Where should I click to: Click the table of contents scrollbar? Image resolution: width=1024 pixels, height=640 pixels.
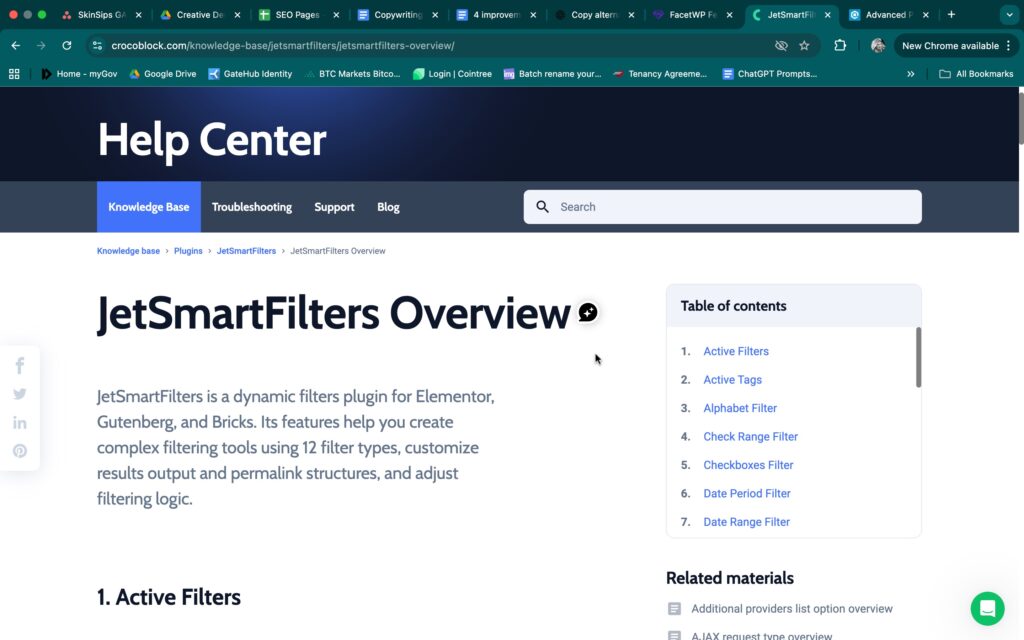(x=918, y=357)
